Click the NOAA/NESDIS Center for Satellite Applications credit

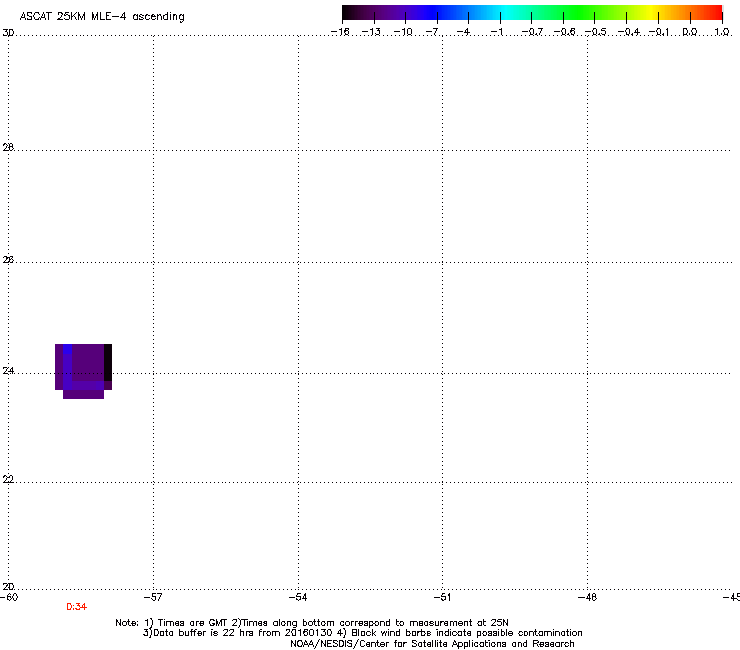432,644
